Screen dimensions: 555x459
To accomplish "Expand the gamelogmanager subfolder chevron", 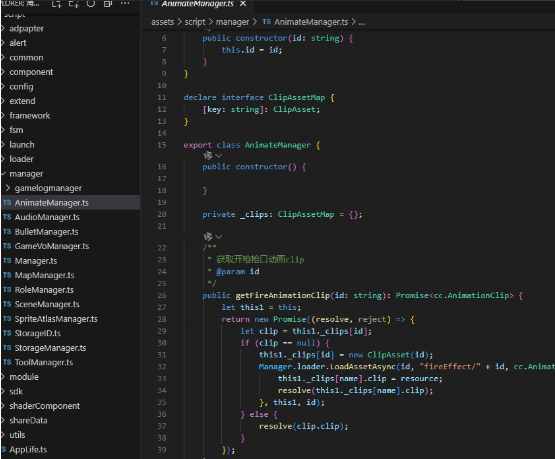I will pos(8,188).
